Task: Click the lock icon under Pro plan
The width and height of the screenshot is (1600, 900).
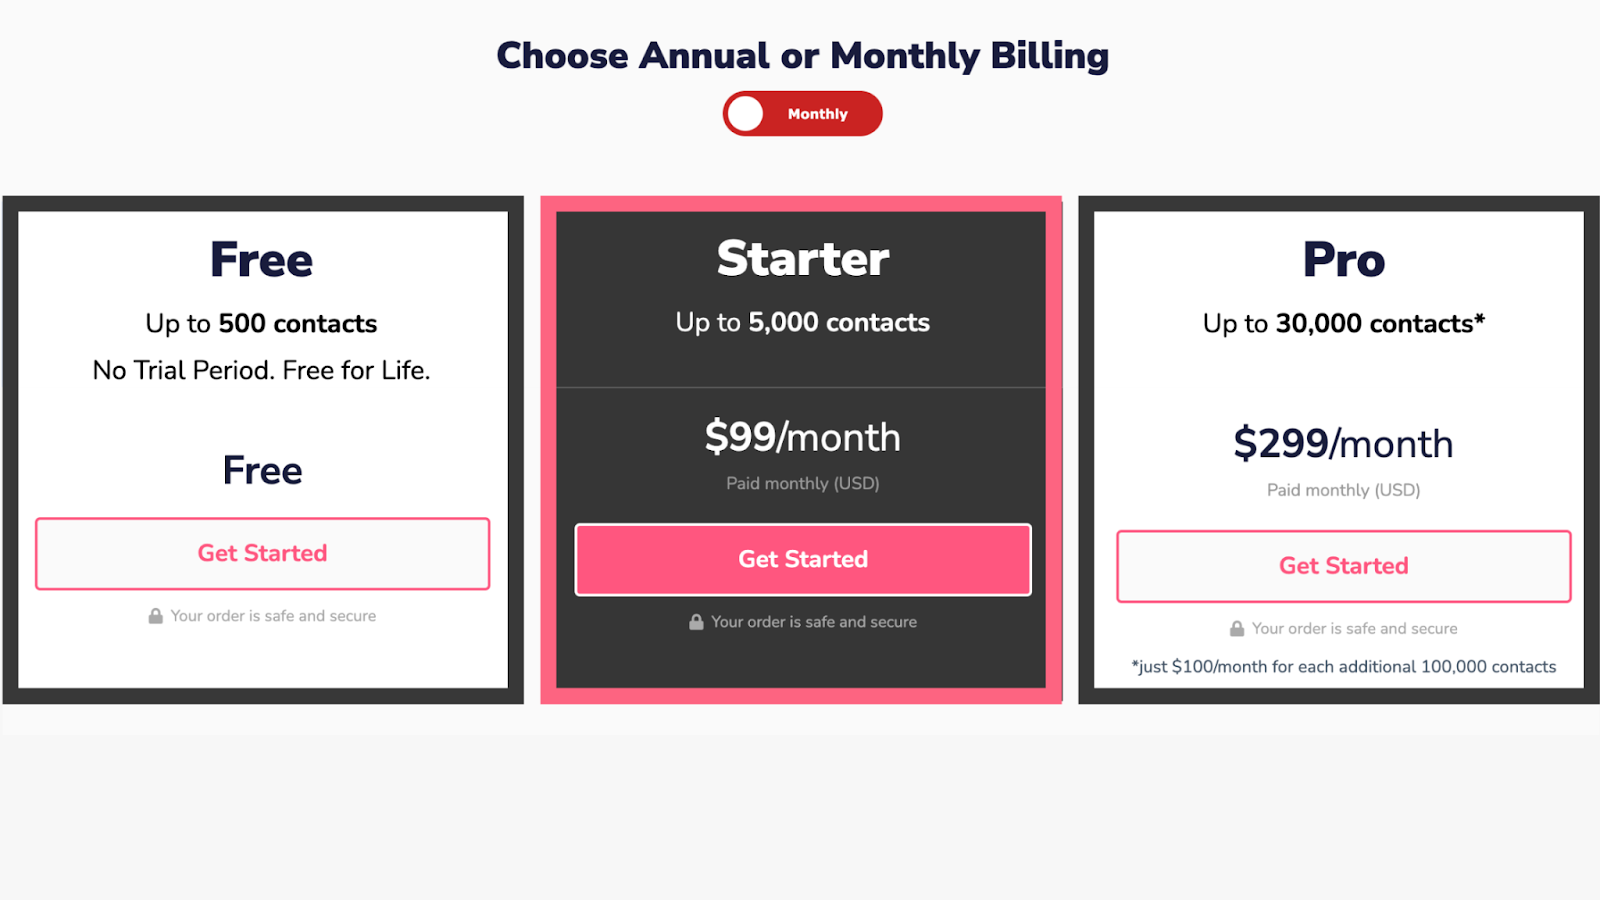Action: (x=1236, y=628)
